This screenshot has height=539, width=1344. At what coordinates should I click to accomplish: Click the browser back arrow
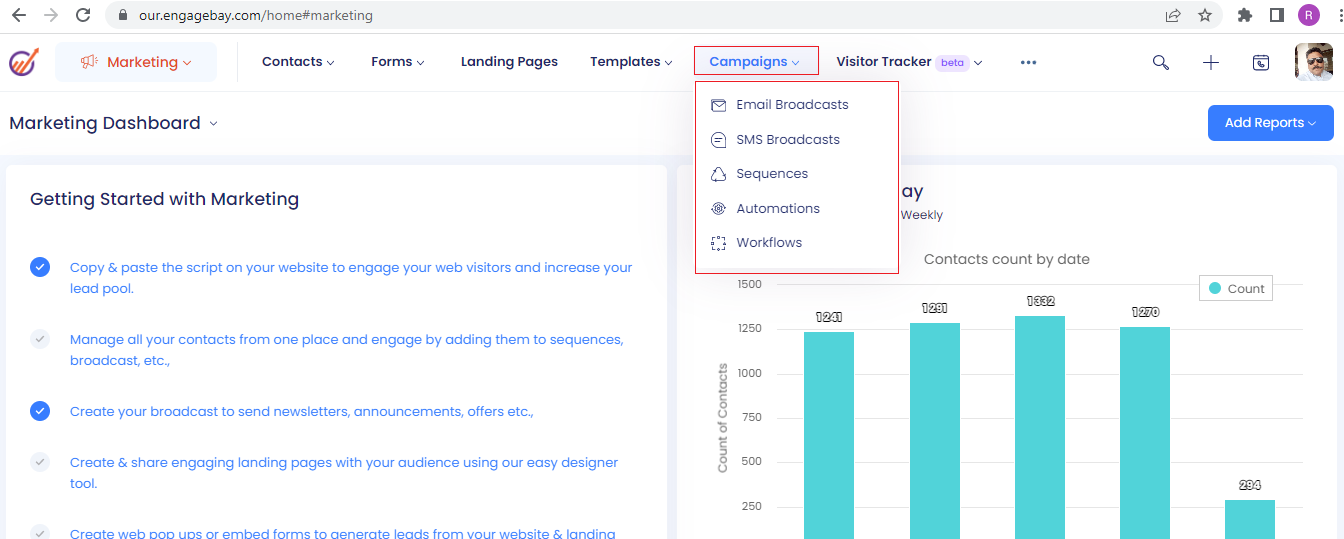tap(19, 15)
